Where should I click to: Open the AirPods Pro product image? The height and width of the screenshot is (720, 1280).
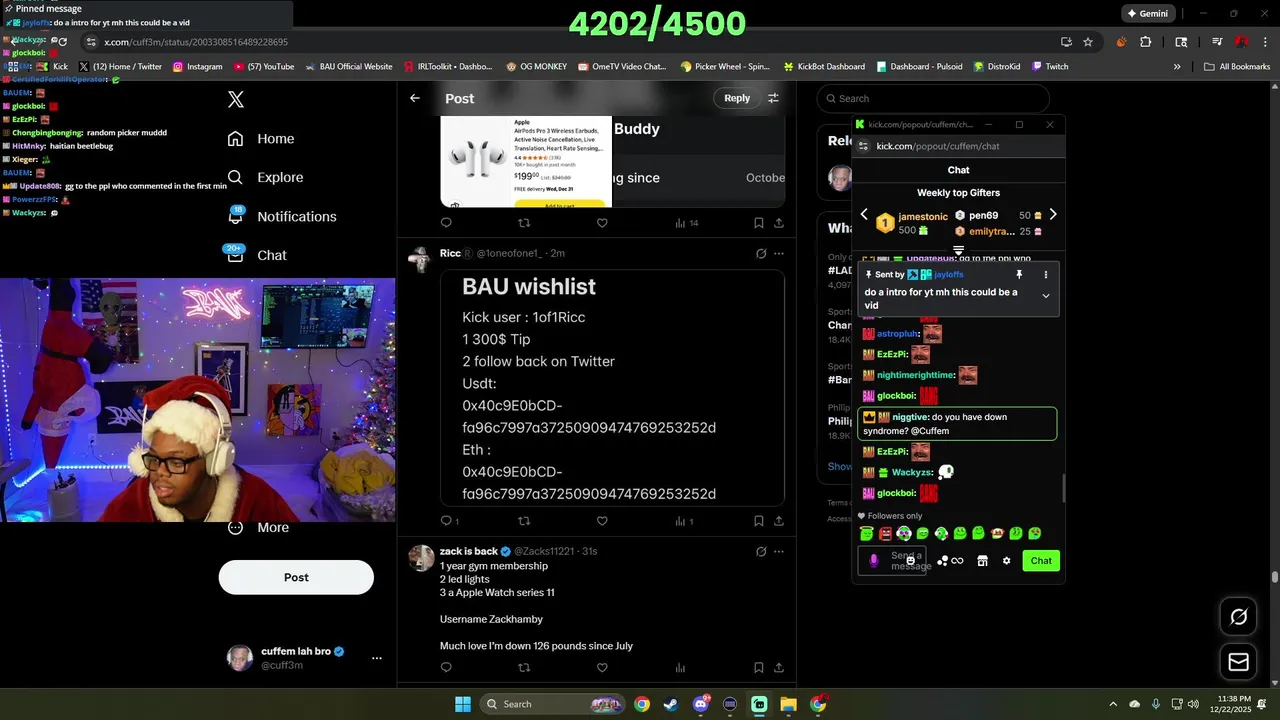526,162
